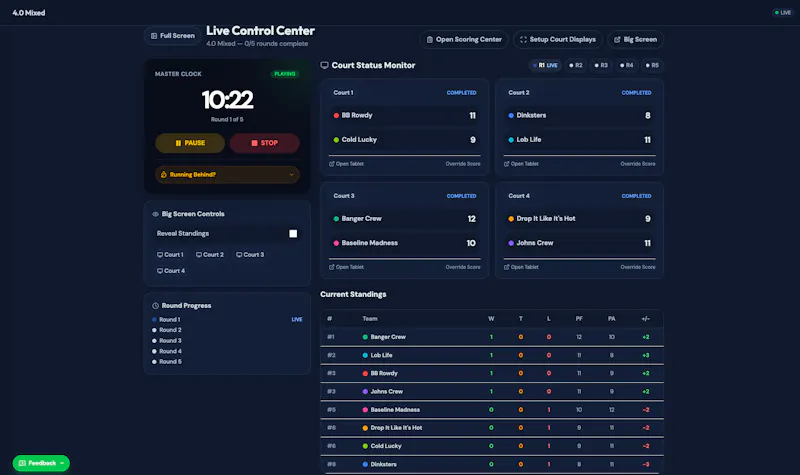
Task: Open Setup Court Displays
Action: click(558, 39)
